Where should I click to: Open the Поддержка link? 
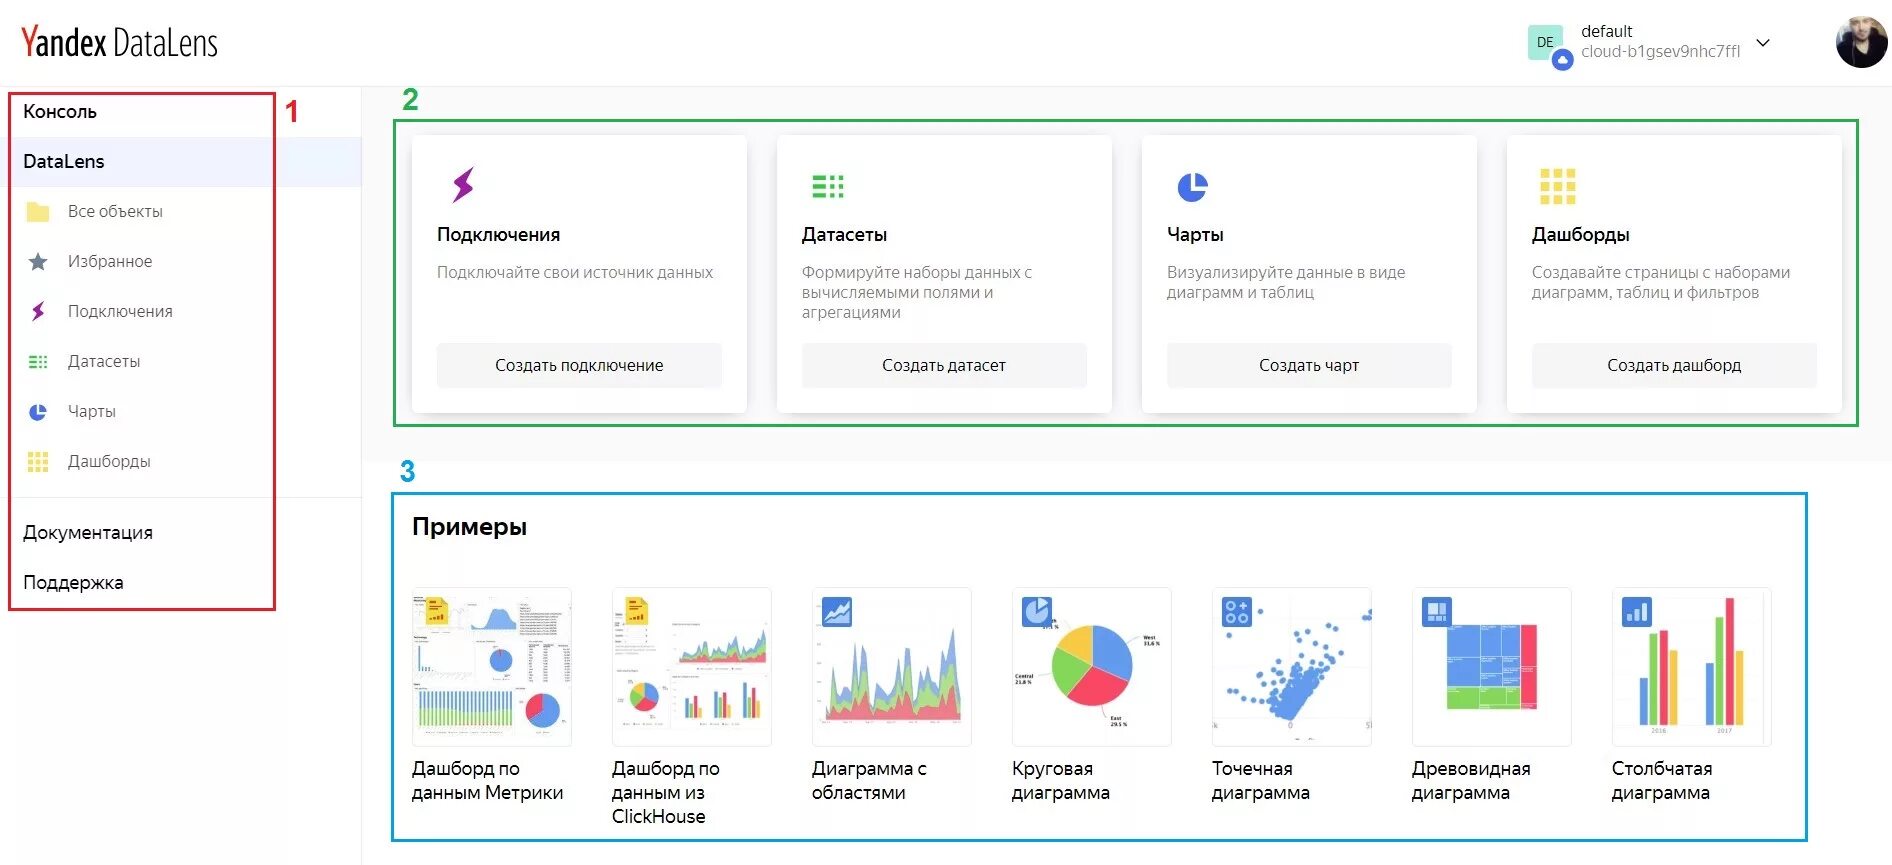point(73,582)
